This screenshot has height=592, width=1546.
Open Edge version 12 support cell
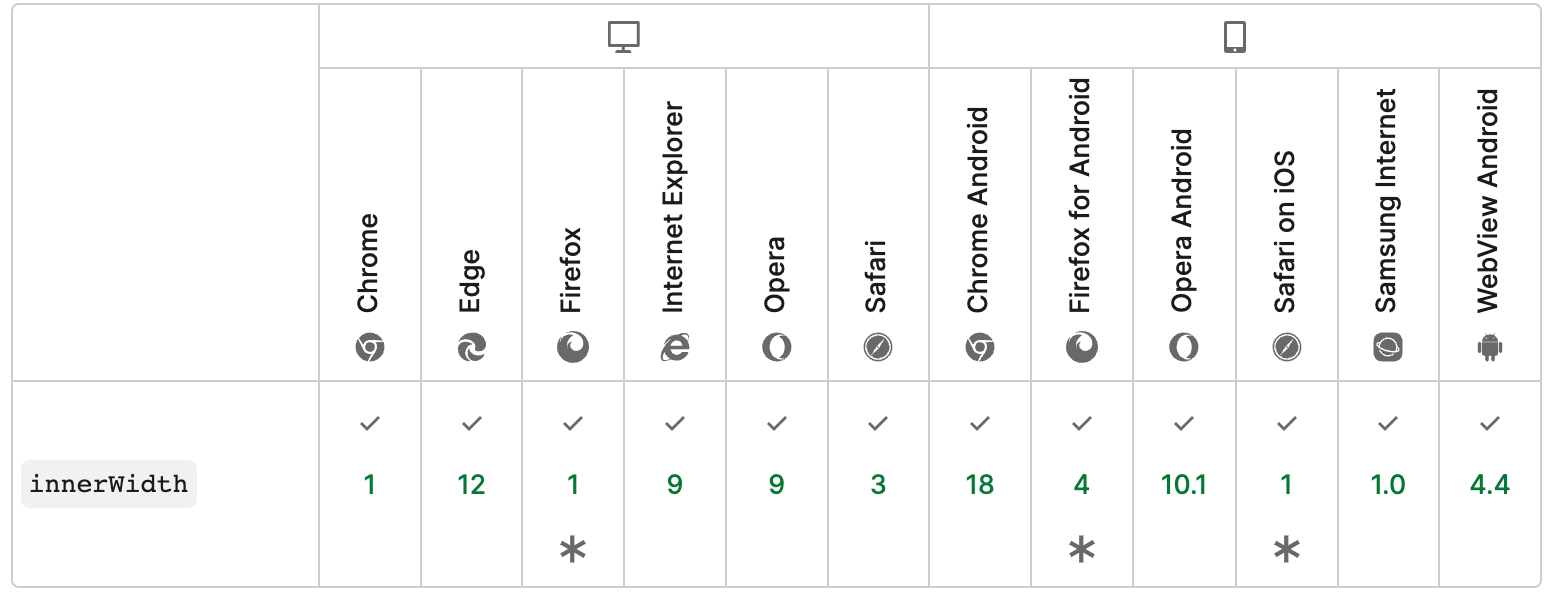pos(471,485)
